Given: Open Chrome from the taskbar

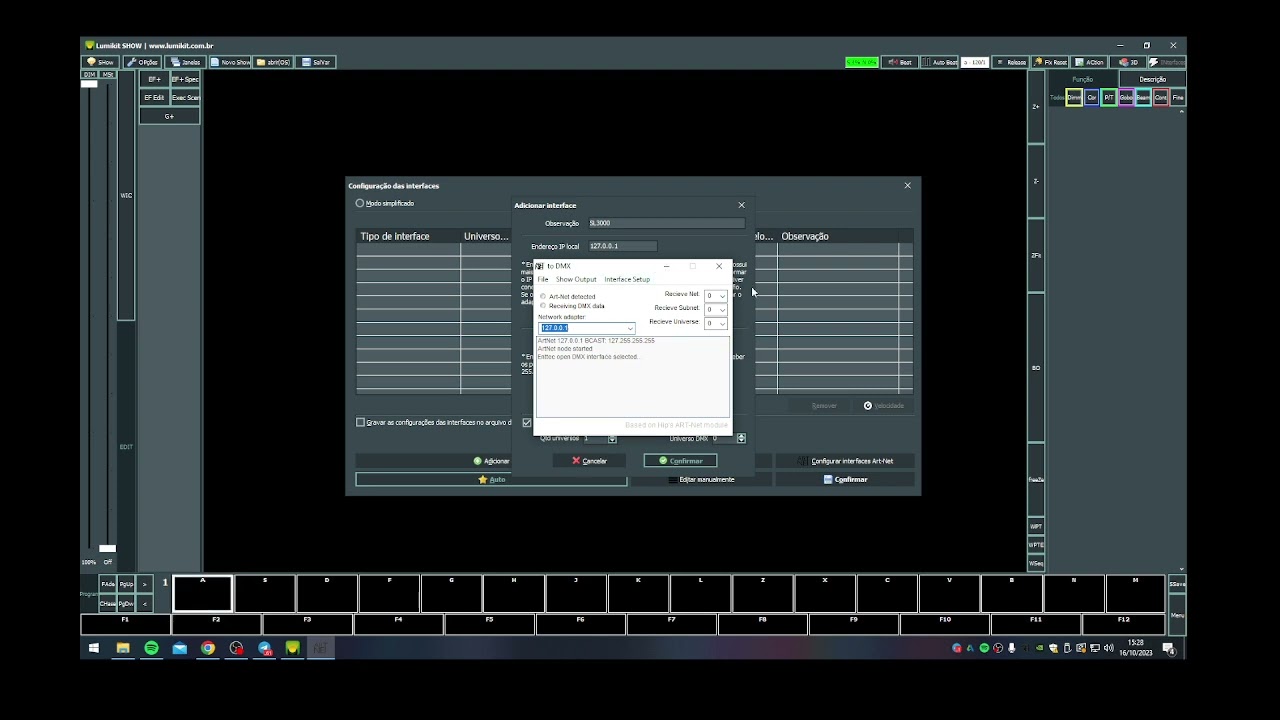Looking at the screenshot, I should [208, 648].
